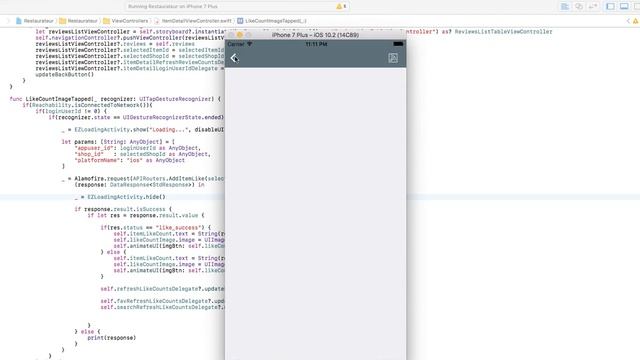Open ItemDetailViewController.swift in the jump bar
This screenshot has height=360, width=640.
point(193,21)
